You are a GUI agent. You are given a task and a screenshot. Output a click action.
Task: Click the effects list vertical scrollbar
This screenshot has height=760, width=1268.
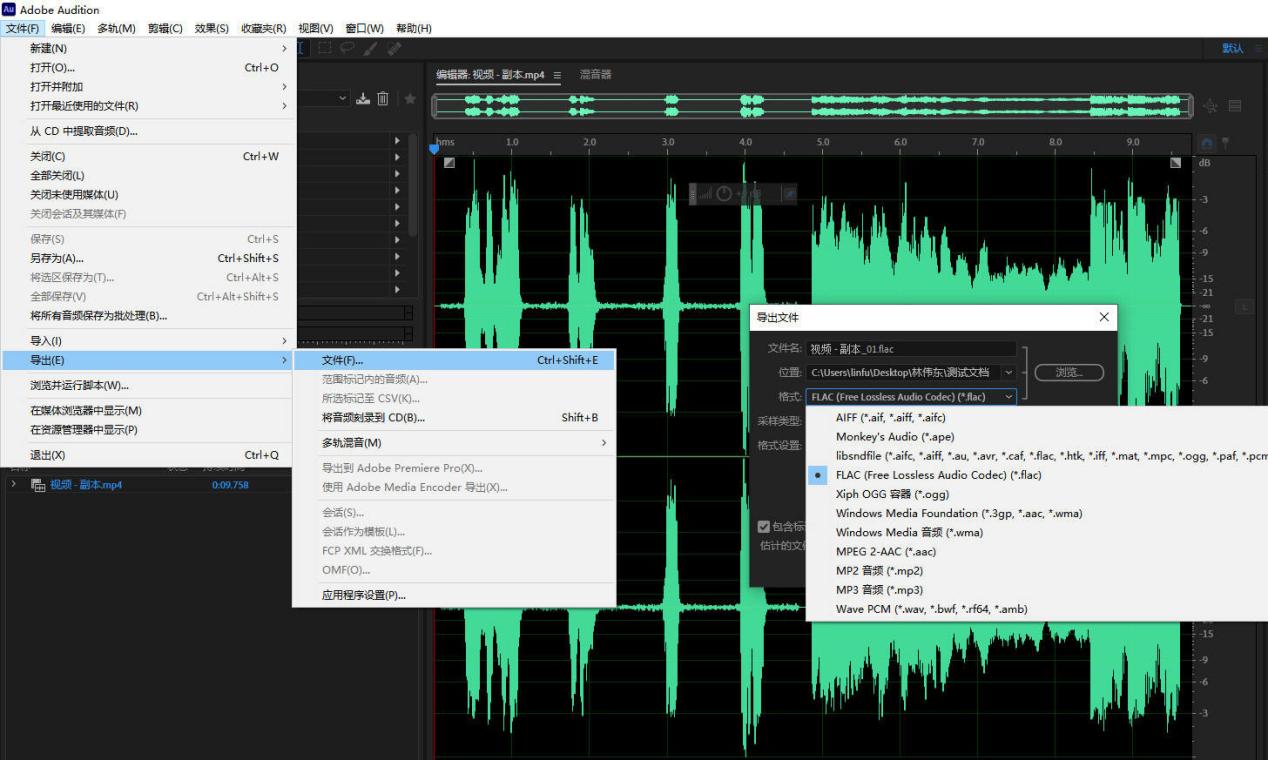(x=414, y=184)
